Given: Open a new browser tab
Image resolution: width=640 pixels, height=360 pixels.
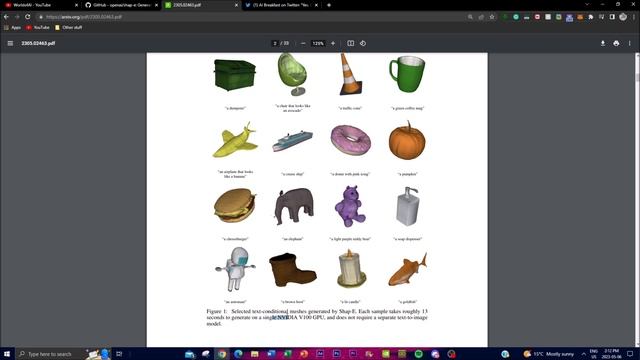Looking at the screenshot, I should pyautogui.click(x=329, y=5).
